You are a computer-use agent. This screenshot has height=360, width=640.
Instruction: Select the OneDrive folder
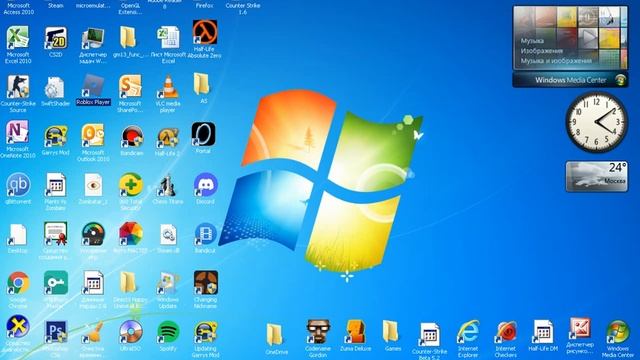point(274,334)
